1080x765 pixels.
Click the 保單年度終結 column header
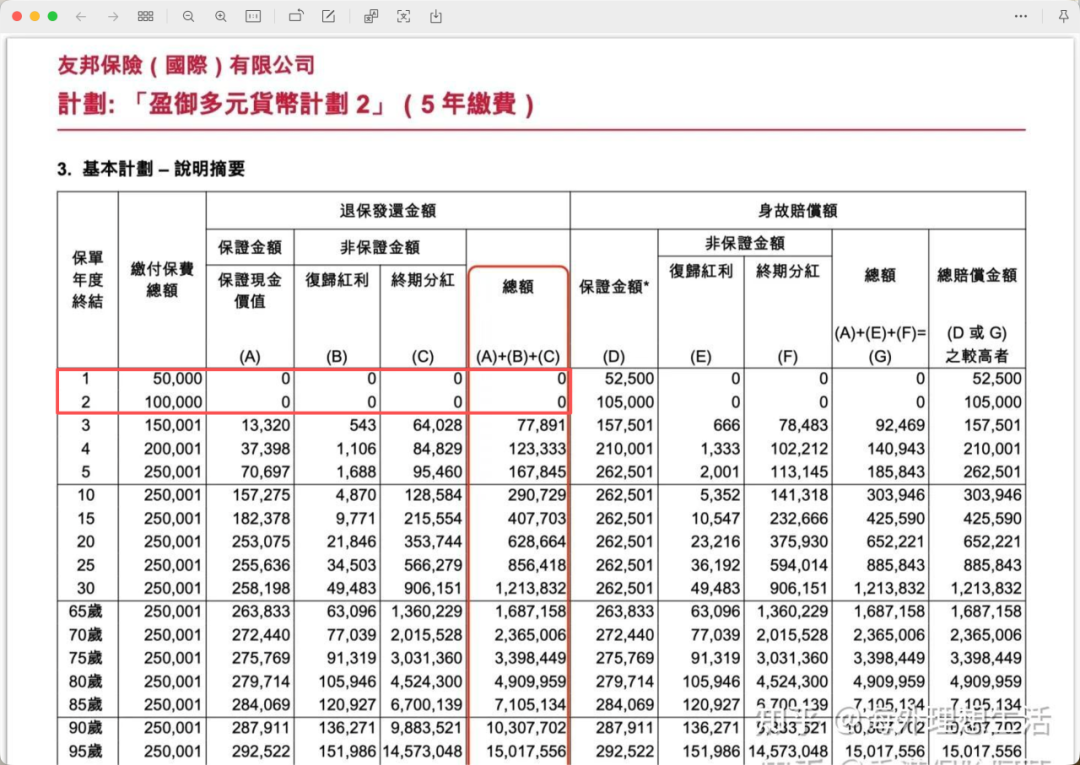[x=87, y=279]
